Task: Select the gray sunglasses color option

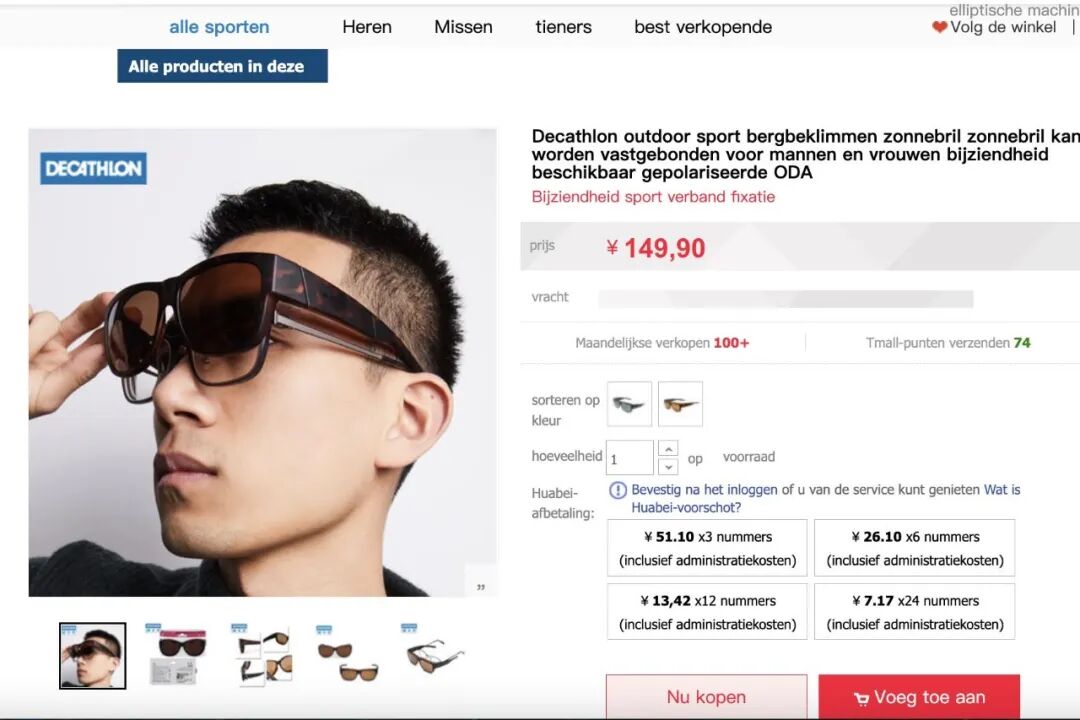Action: coord(629,404)
